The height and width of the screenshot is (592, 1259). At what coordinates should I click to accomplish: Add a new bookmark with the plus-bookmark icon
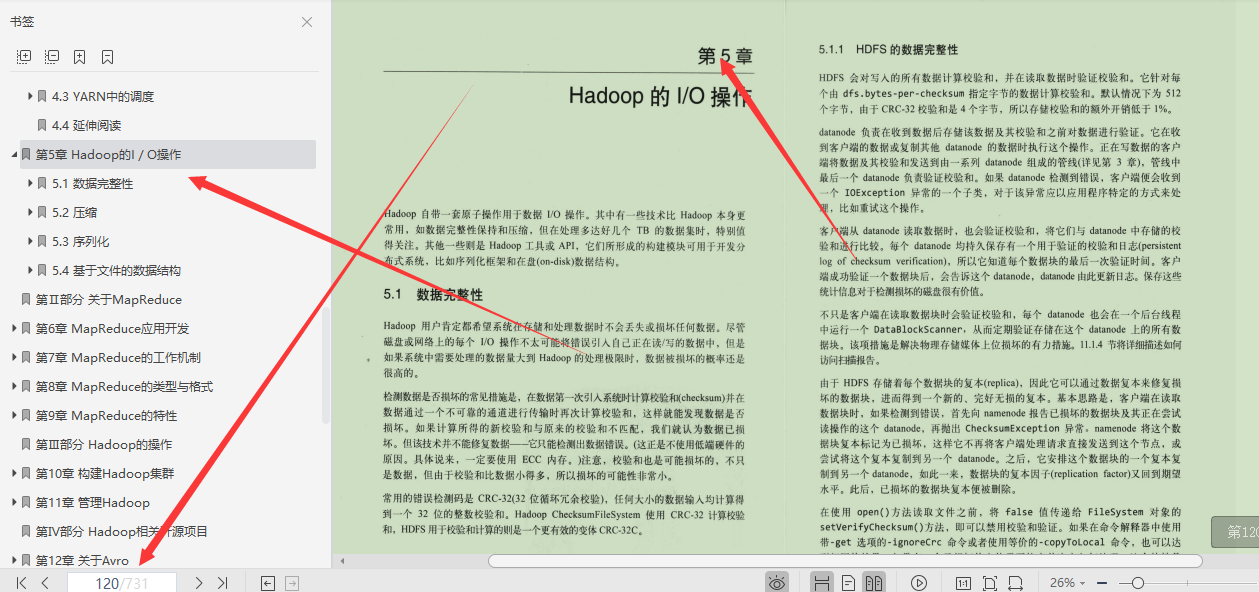coord(78,56)
